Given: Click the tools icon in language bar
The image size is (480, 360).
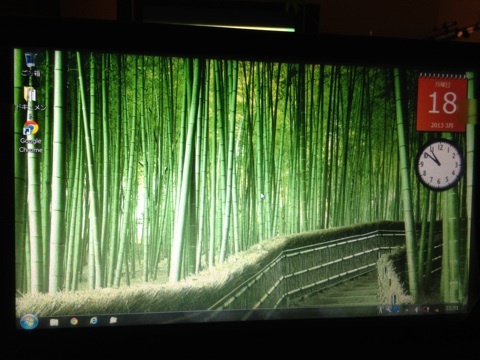Looking at the screenshot, I should (x=388, y=309).
